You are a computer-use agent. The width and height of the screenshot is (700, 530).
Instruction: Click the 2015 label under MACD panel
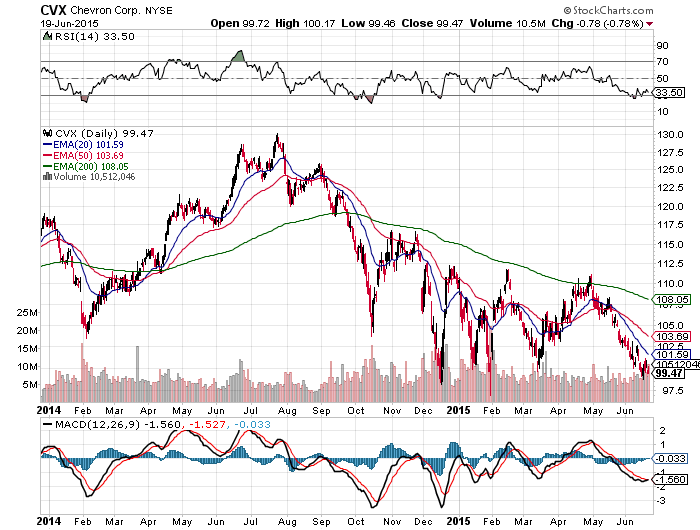pos(459,521)
